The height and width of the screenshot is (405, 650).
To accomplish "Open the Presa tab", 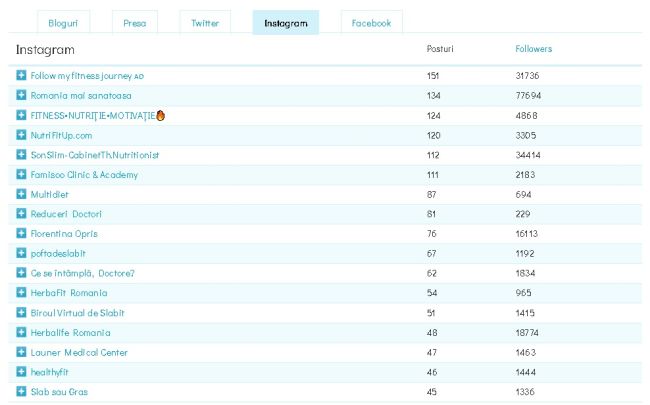I will [x=134, y=23].
